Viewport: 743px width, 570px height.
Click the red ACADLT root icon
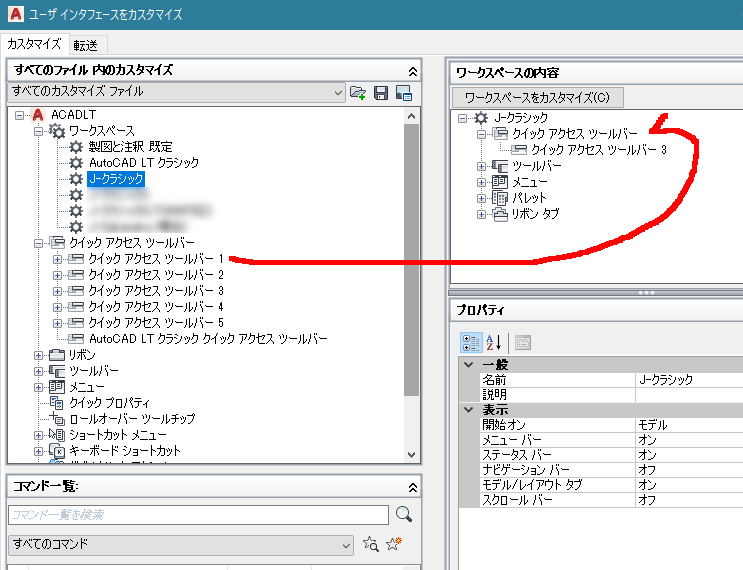coord(38,115)
